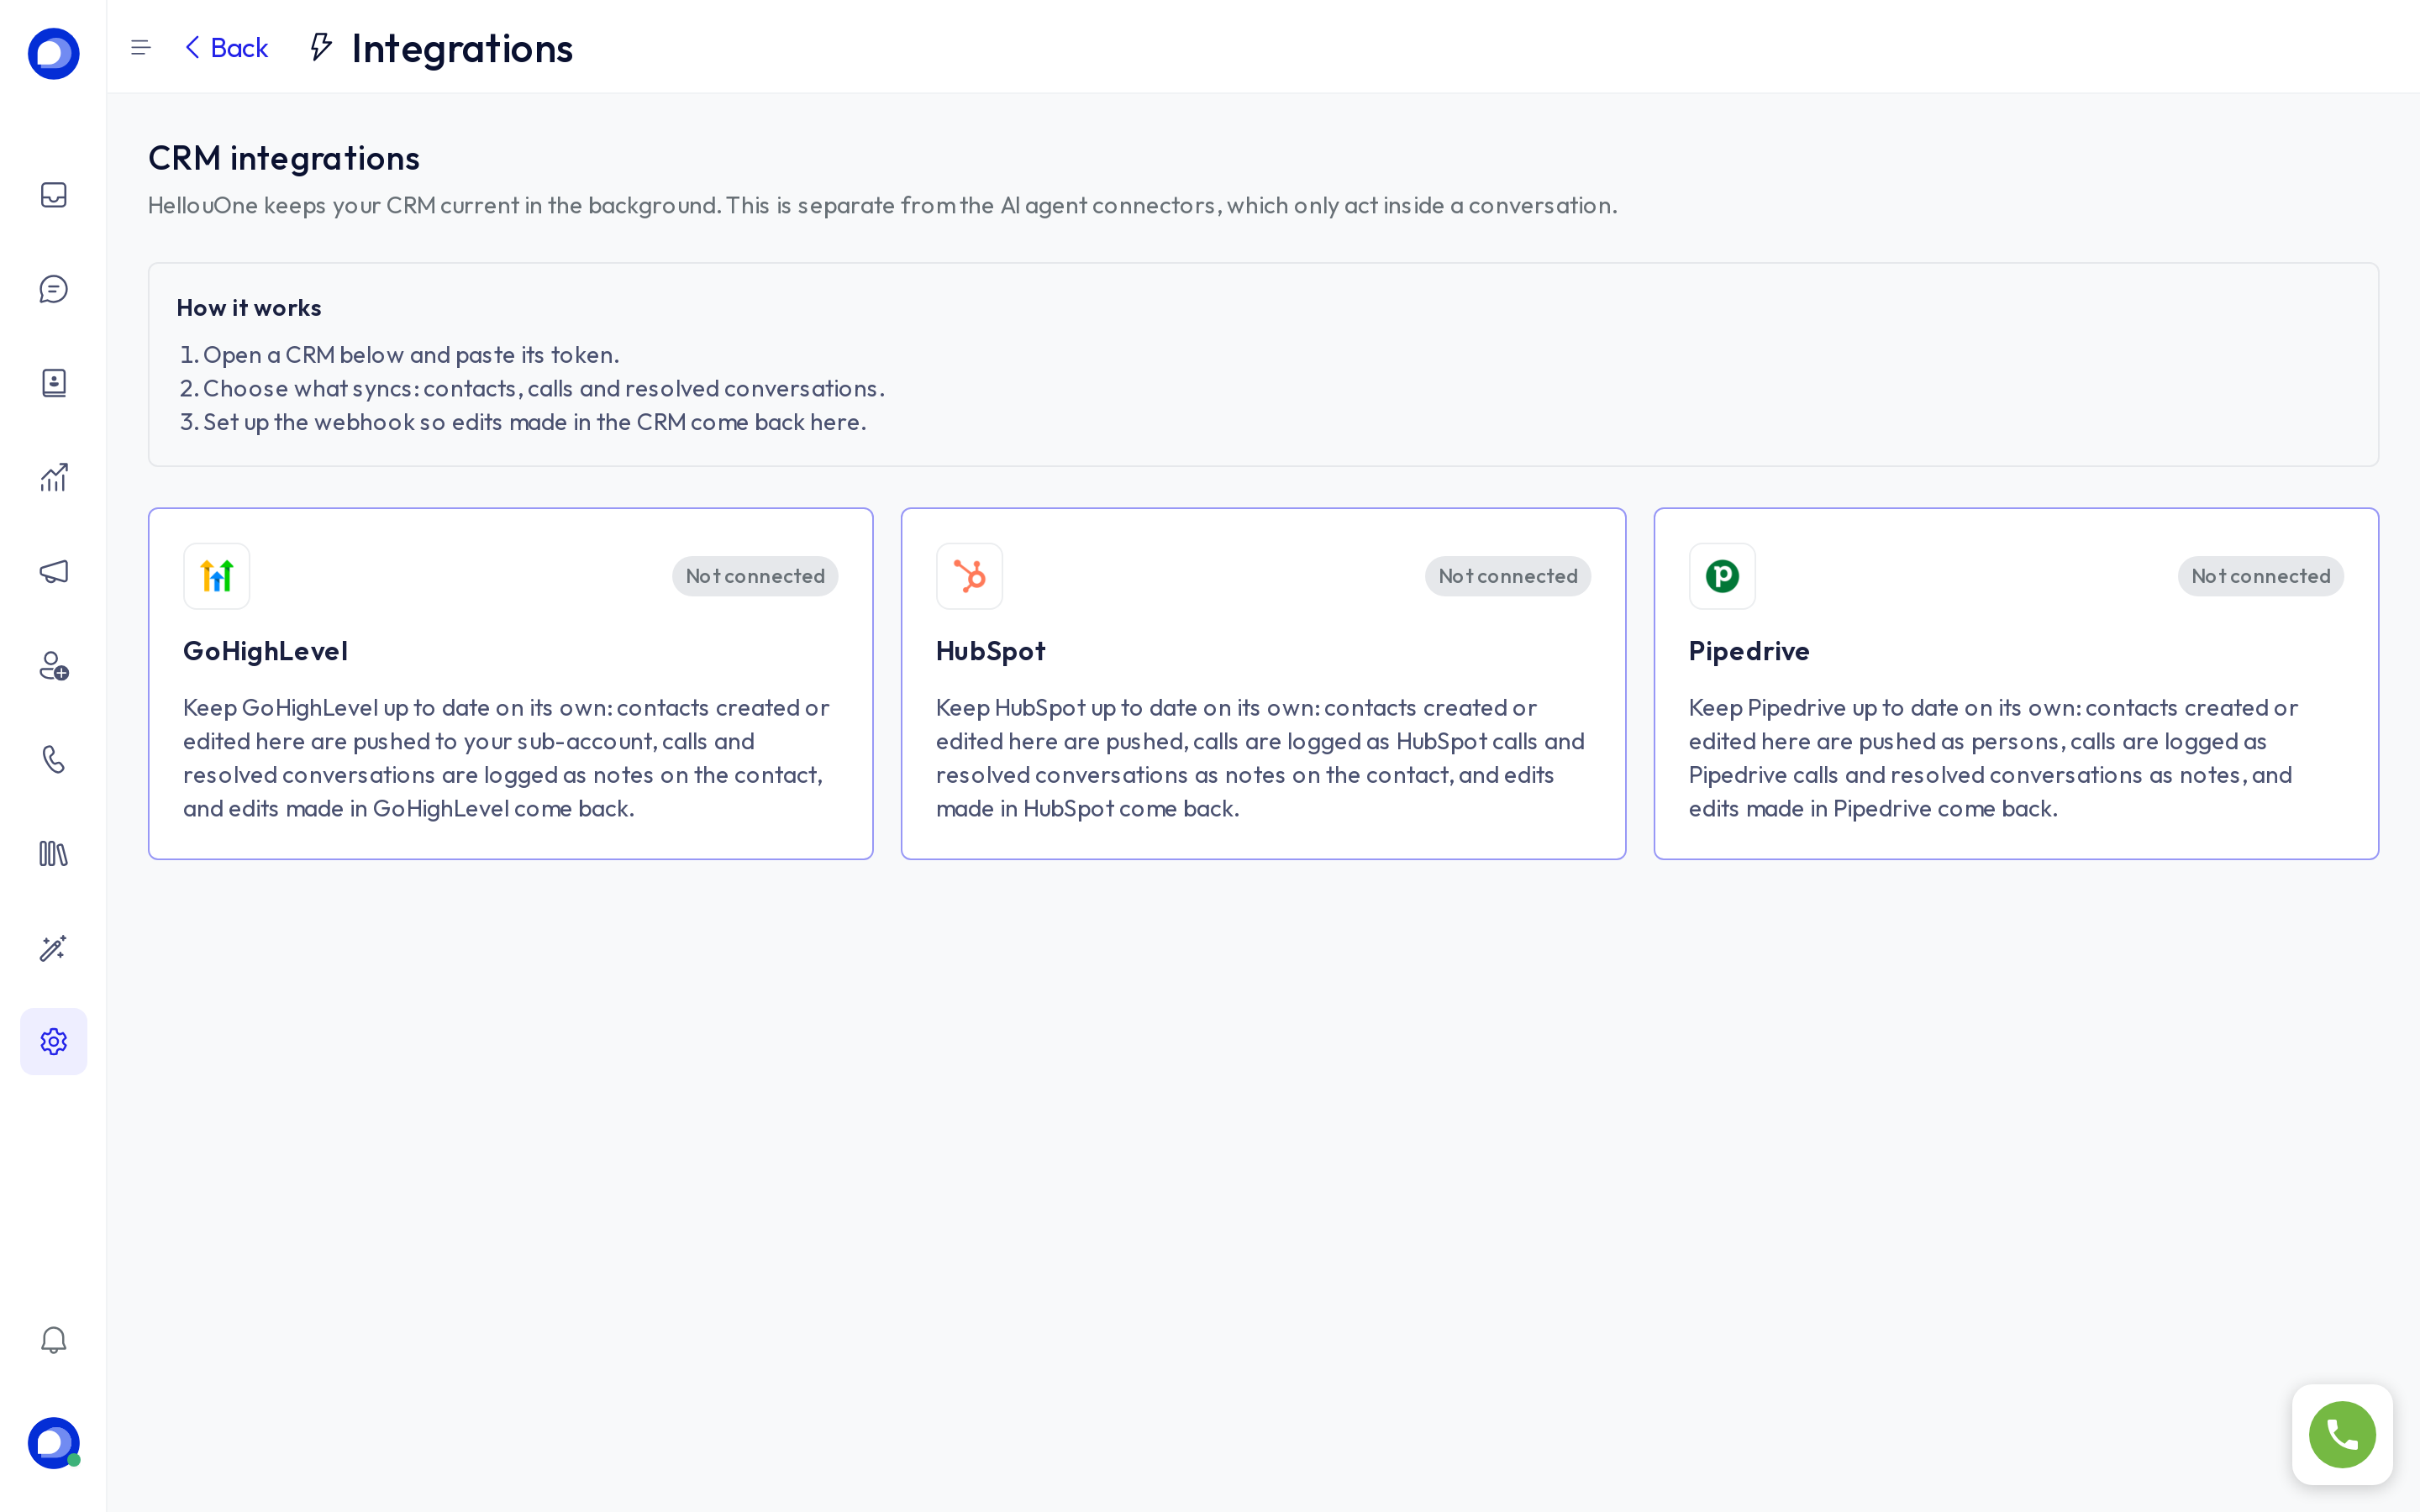Open the GoHighLevel integration card
Viewport: 2420px width, 1512px height.
coord(510,684)
